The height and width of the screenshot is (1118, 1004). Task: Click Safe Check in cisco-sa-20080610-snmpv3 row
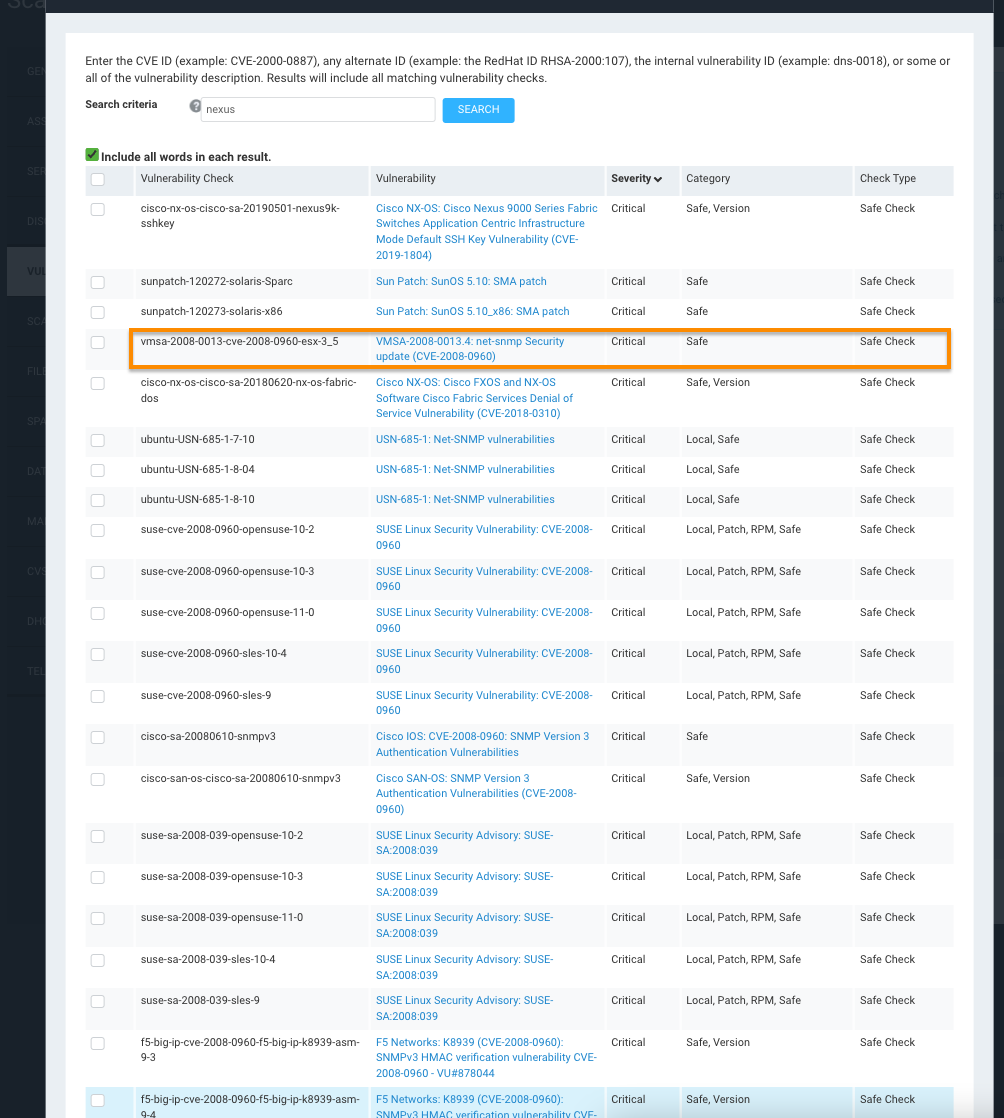(x=887, y=737)
